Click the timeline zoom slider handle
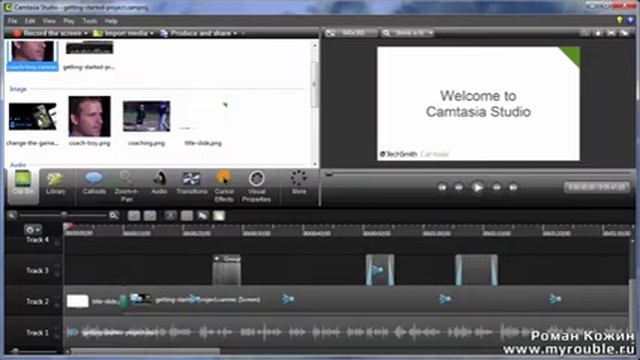This screenshot has height=360, width=640. pos(64,215)
